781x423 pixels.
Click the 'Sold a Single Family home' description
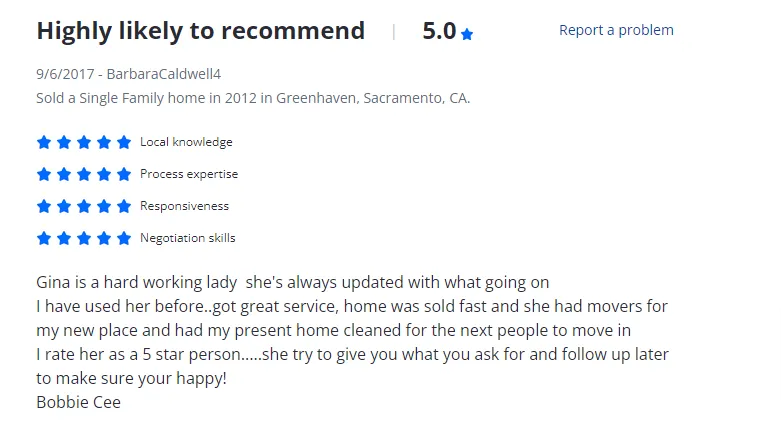click(253, 98)
